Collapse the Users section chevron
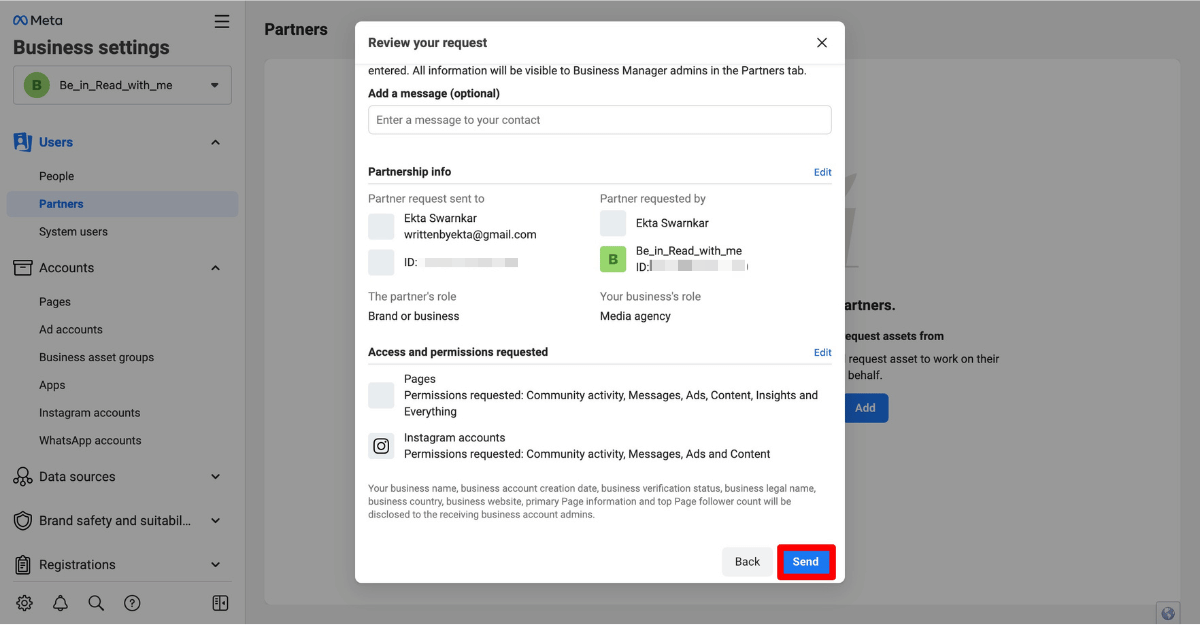Image resolution: width=1200 pixels, height=625 pixels. coord(215,142)
